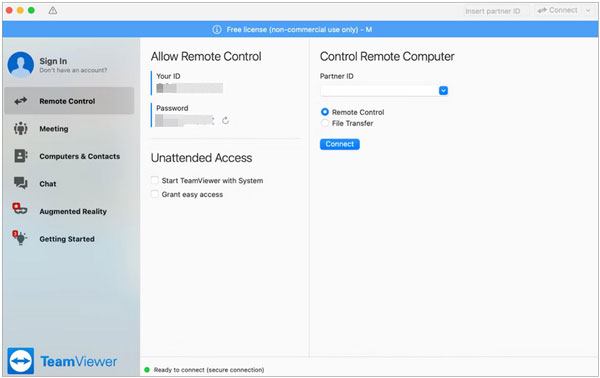Go to Computers & Contacts

point(69,156)
